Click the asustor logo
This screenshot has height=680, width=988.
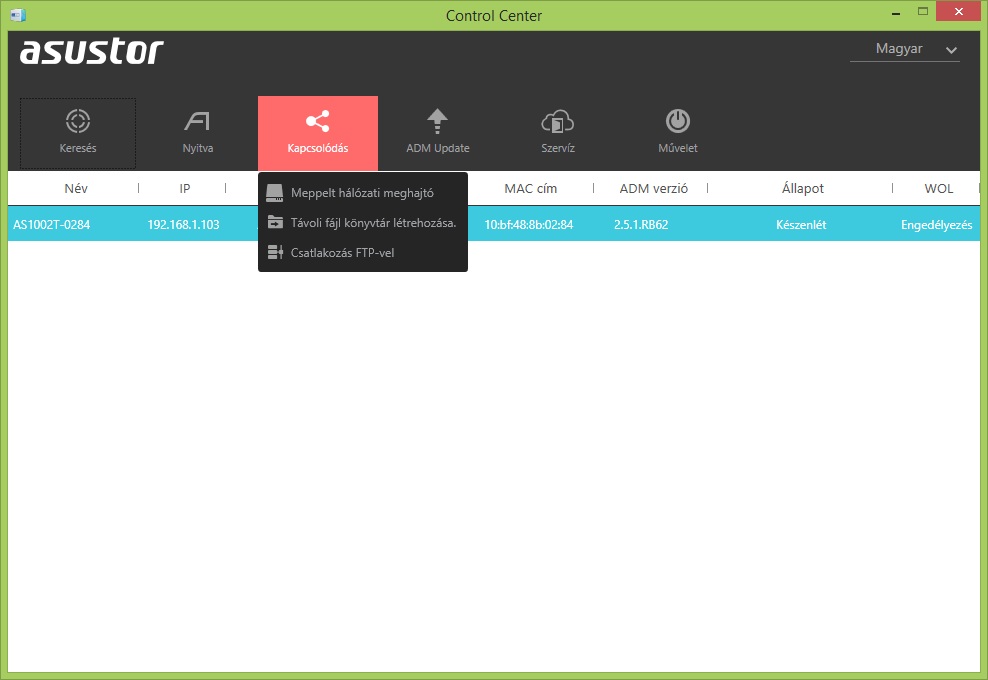click(x=92, y=52)
